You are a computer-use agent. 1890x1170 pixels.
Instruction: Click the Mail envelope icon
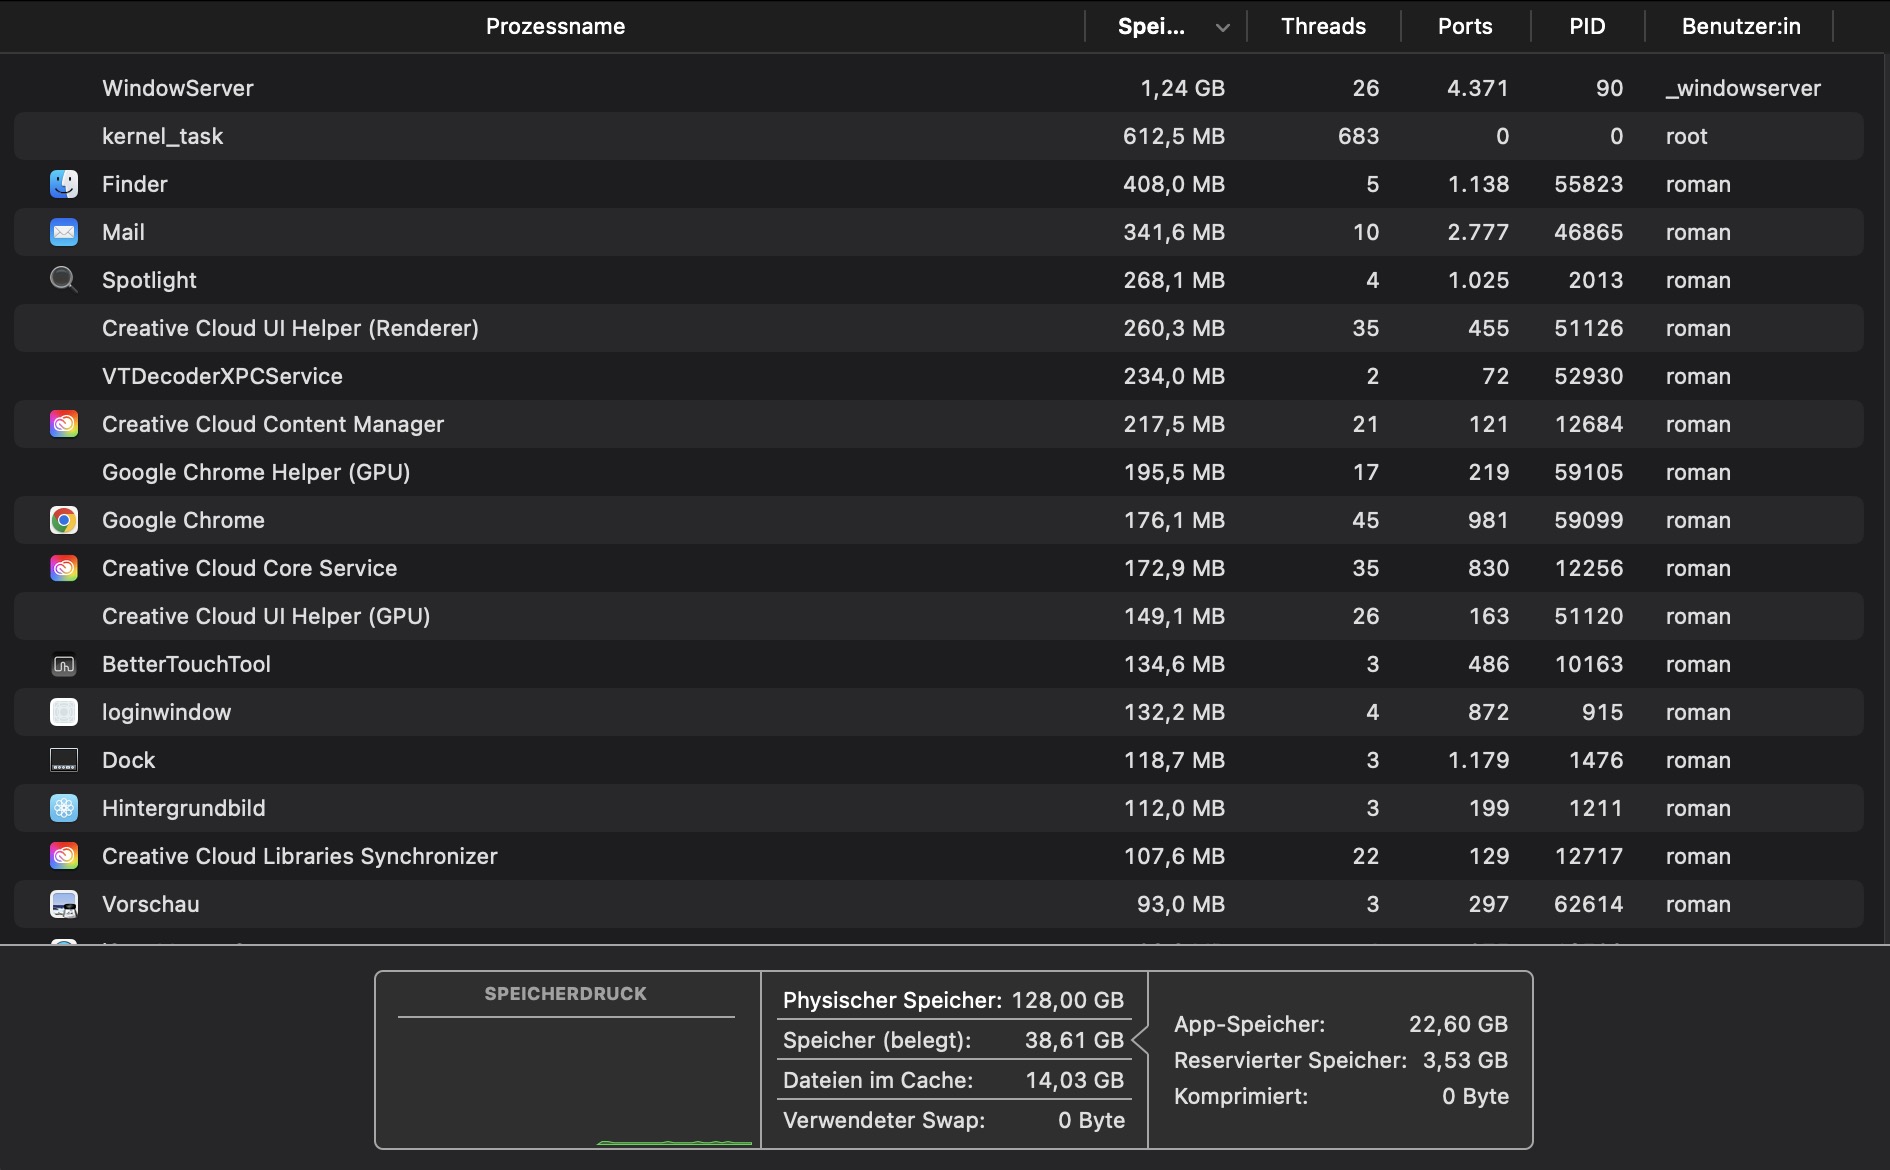[64, 232]
